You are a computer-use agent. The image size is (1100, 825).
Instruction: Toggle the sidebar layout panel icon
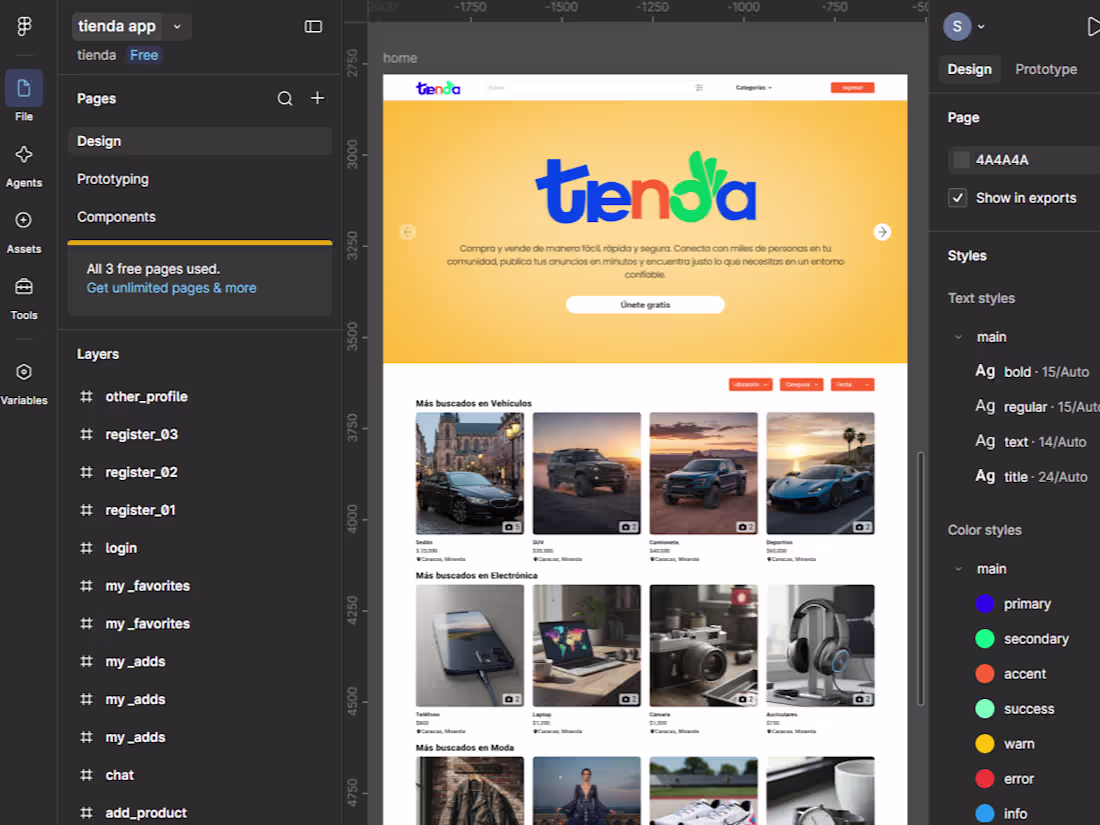tap(313, 27)
